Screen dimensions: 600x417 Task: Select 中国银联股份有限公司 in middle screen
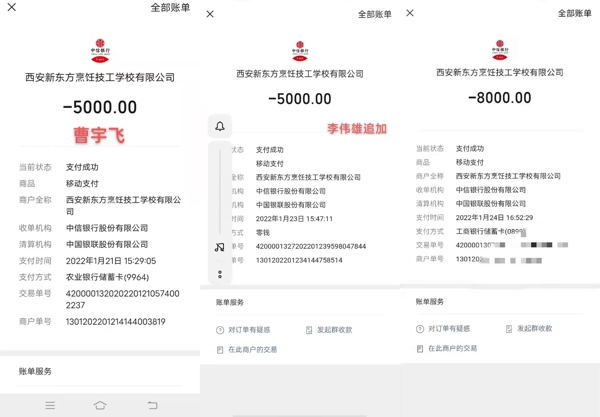(291, 205)
